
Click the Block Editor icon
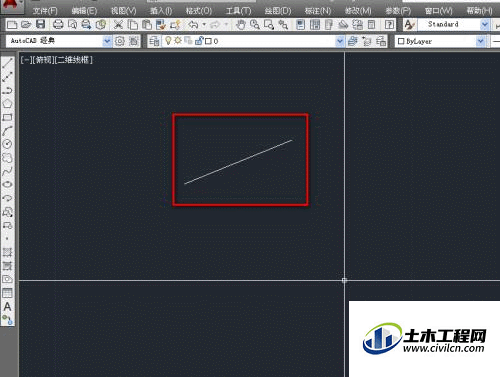[175, 24]
